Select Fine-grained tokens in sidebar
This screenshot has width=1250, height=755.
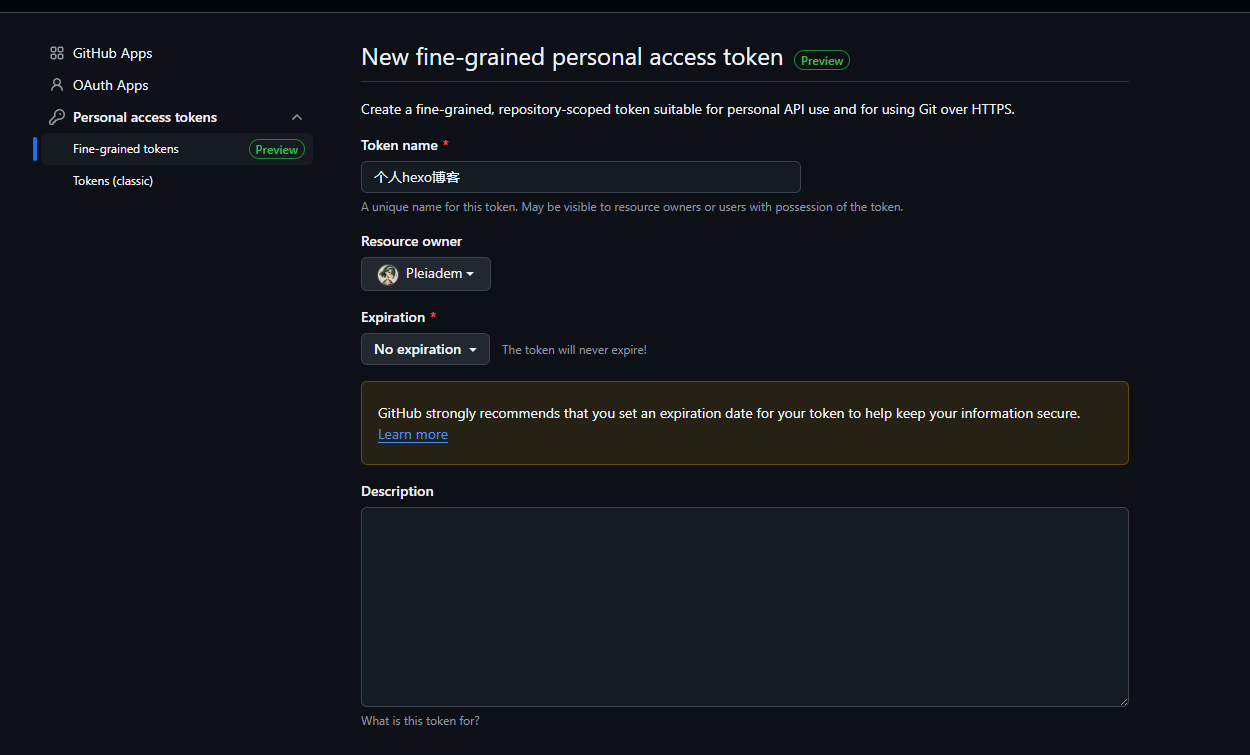[126, 149]
